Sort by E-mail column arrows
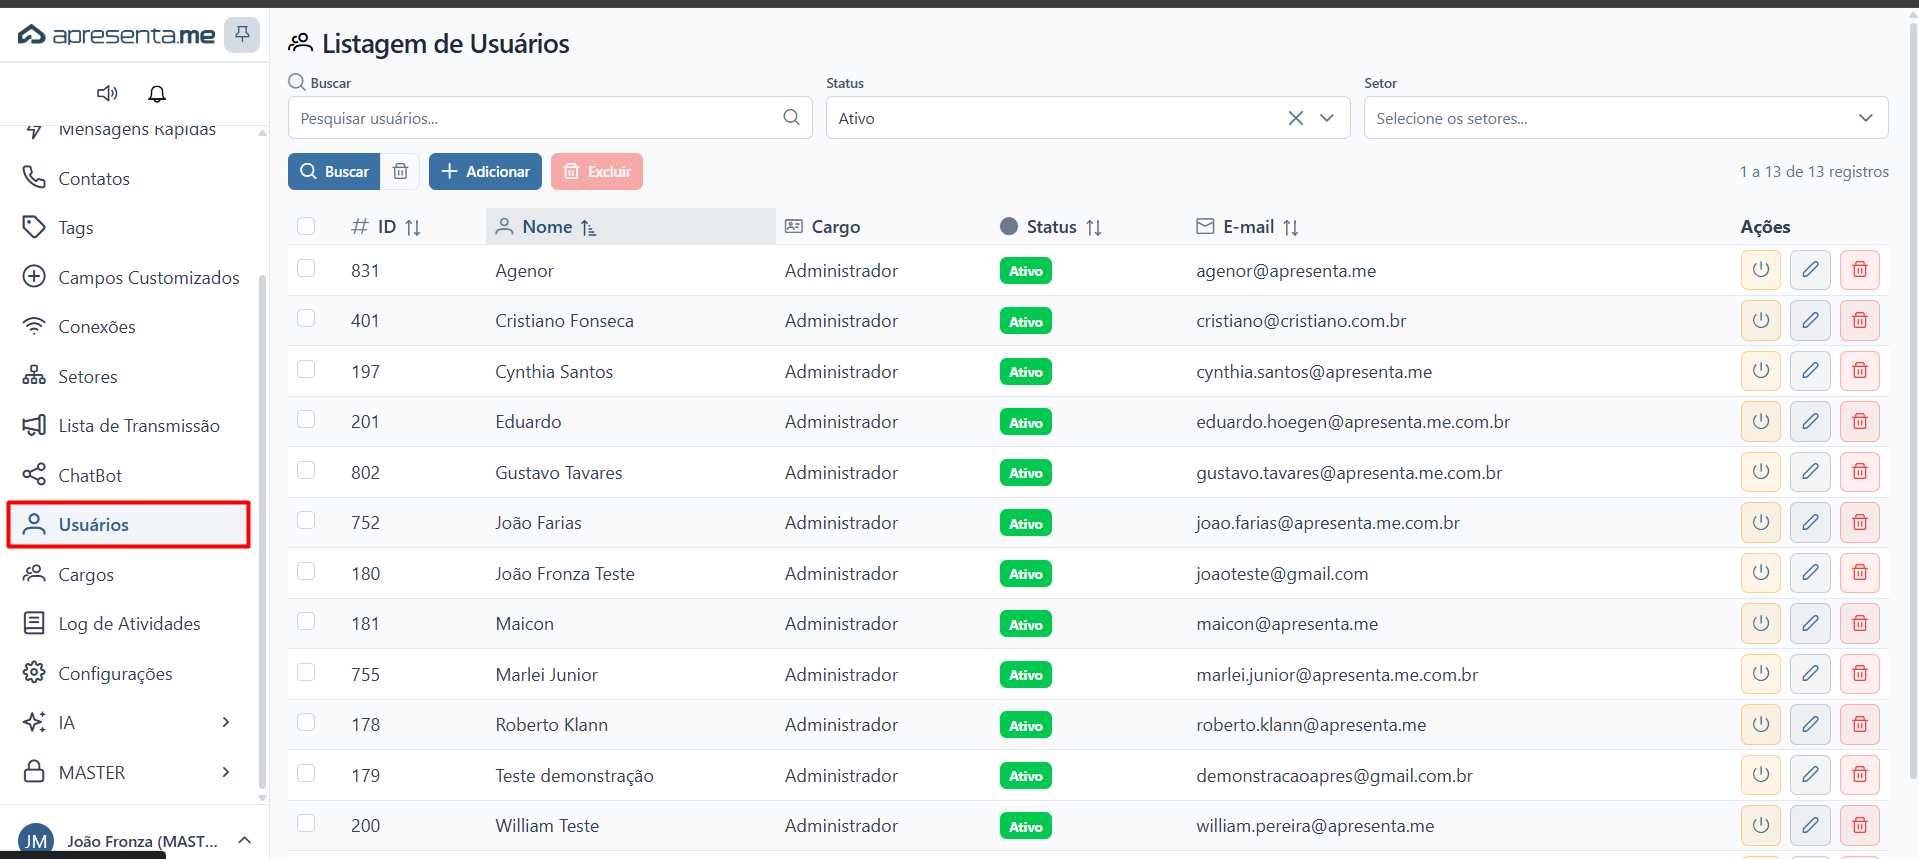The image size is (1919, 859). pyautogui.click(x=1291, y=227)
